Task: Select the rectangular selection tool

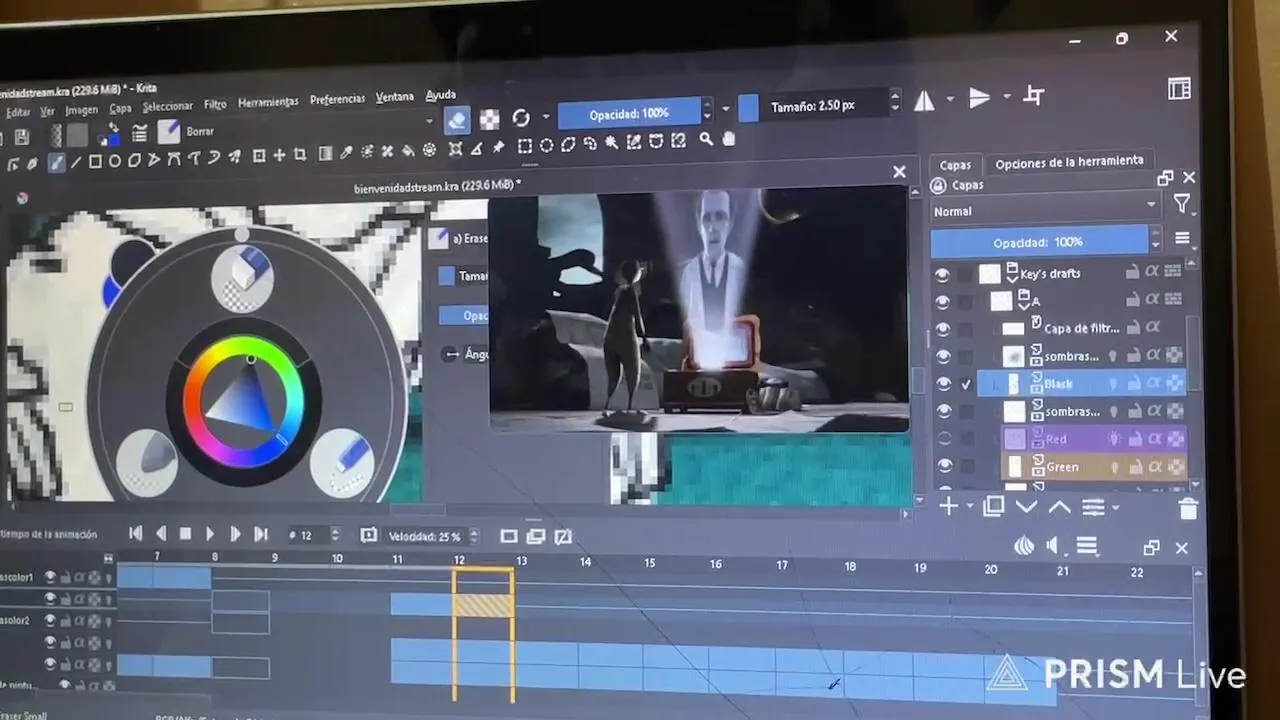Action: [524, 146]
